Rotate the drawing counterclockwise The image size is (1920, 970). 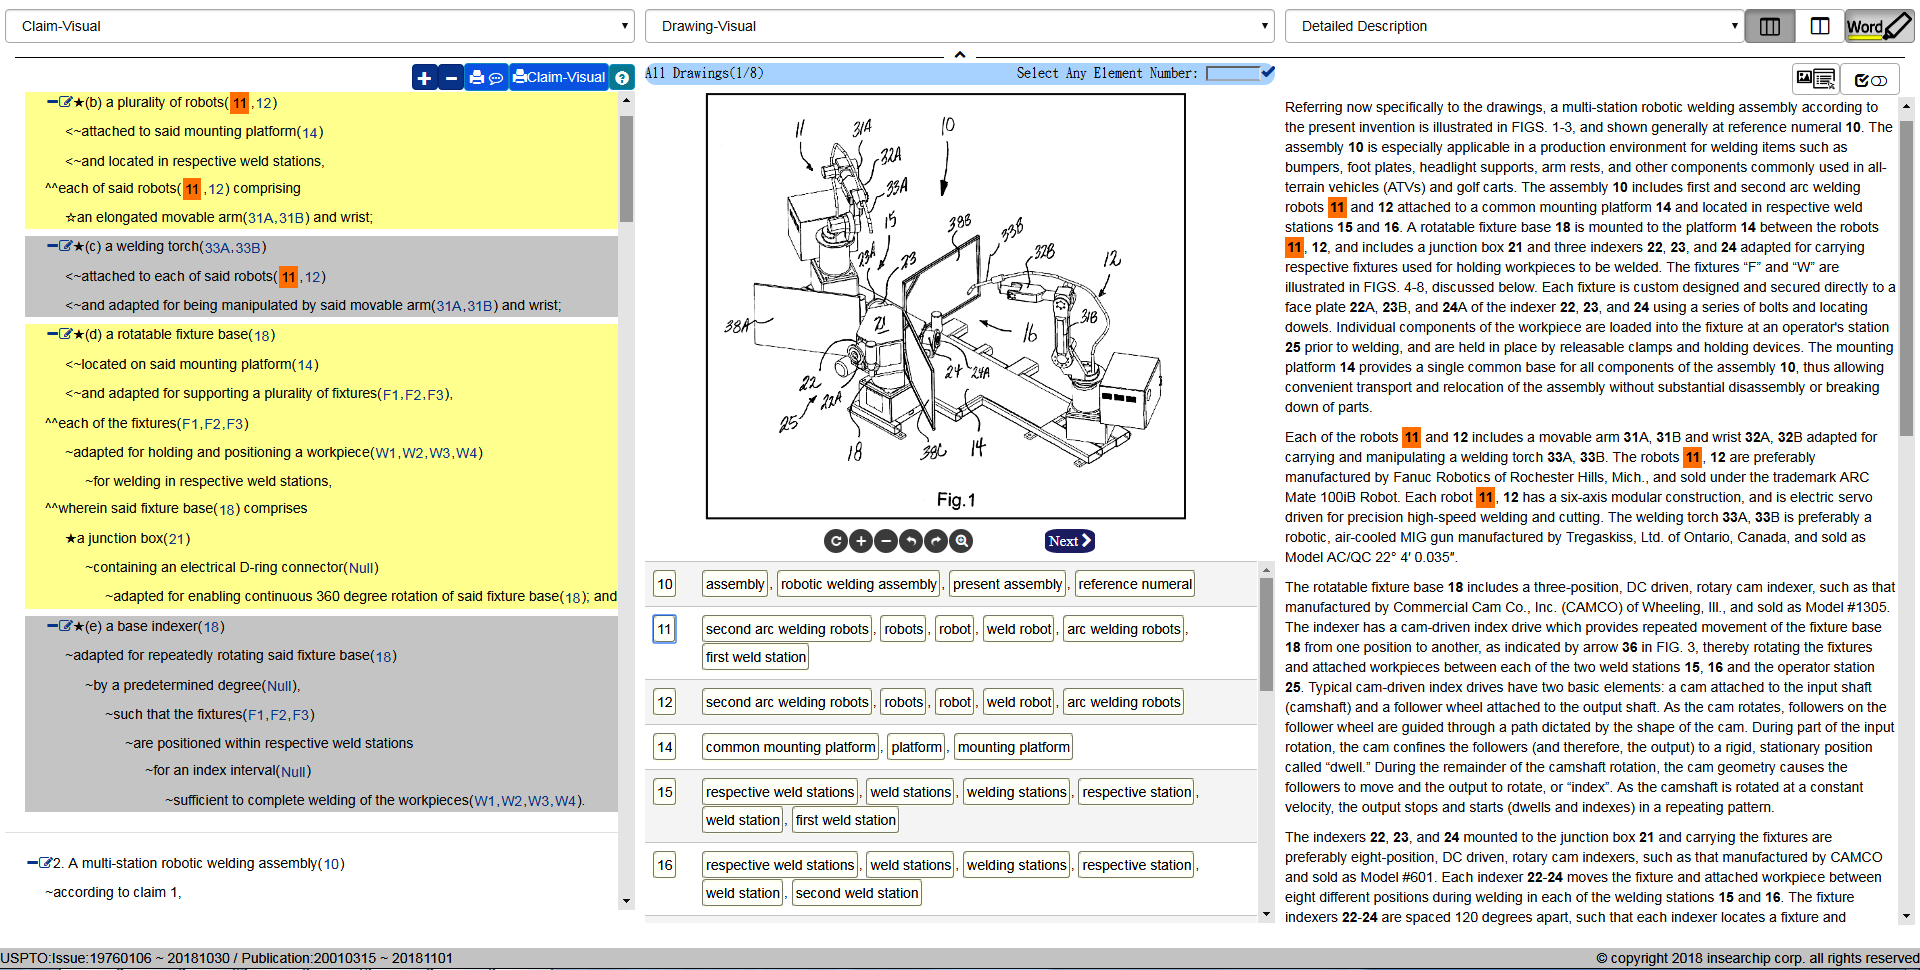(911, 541)
